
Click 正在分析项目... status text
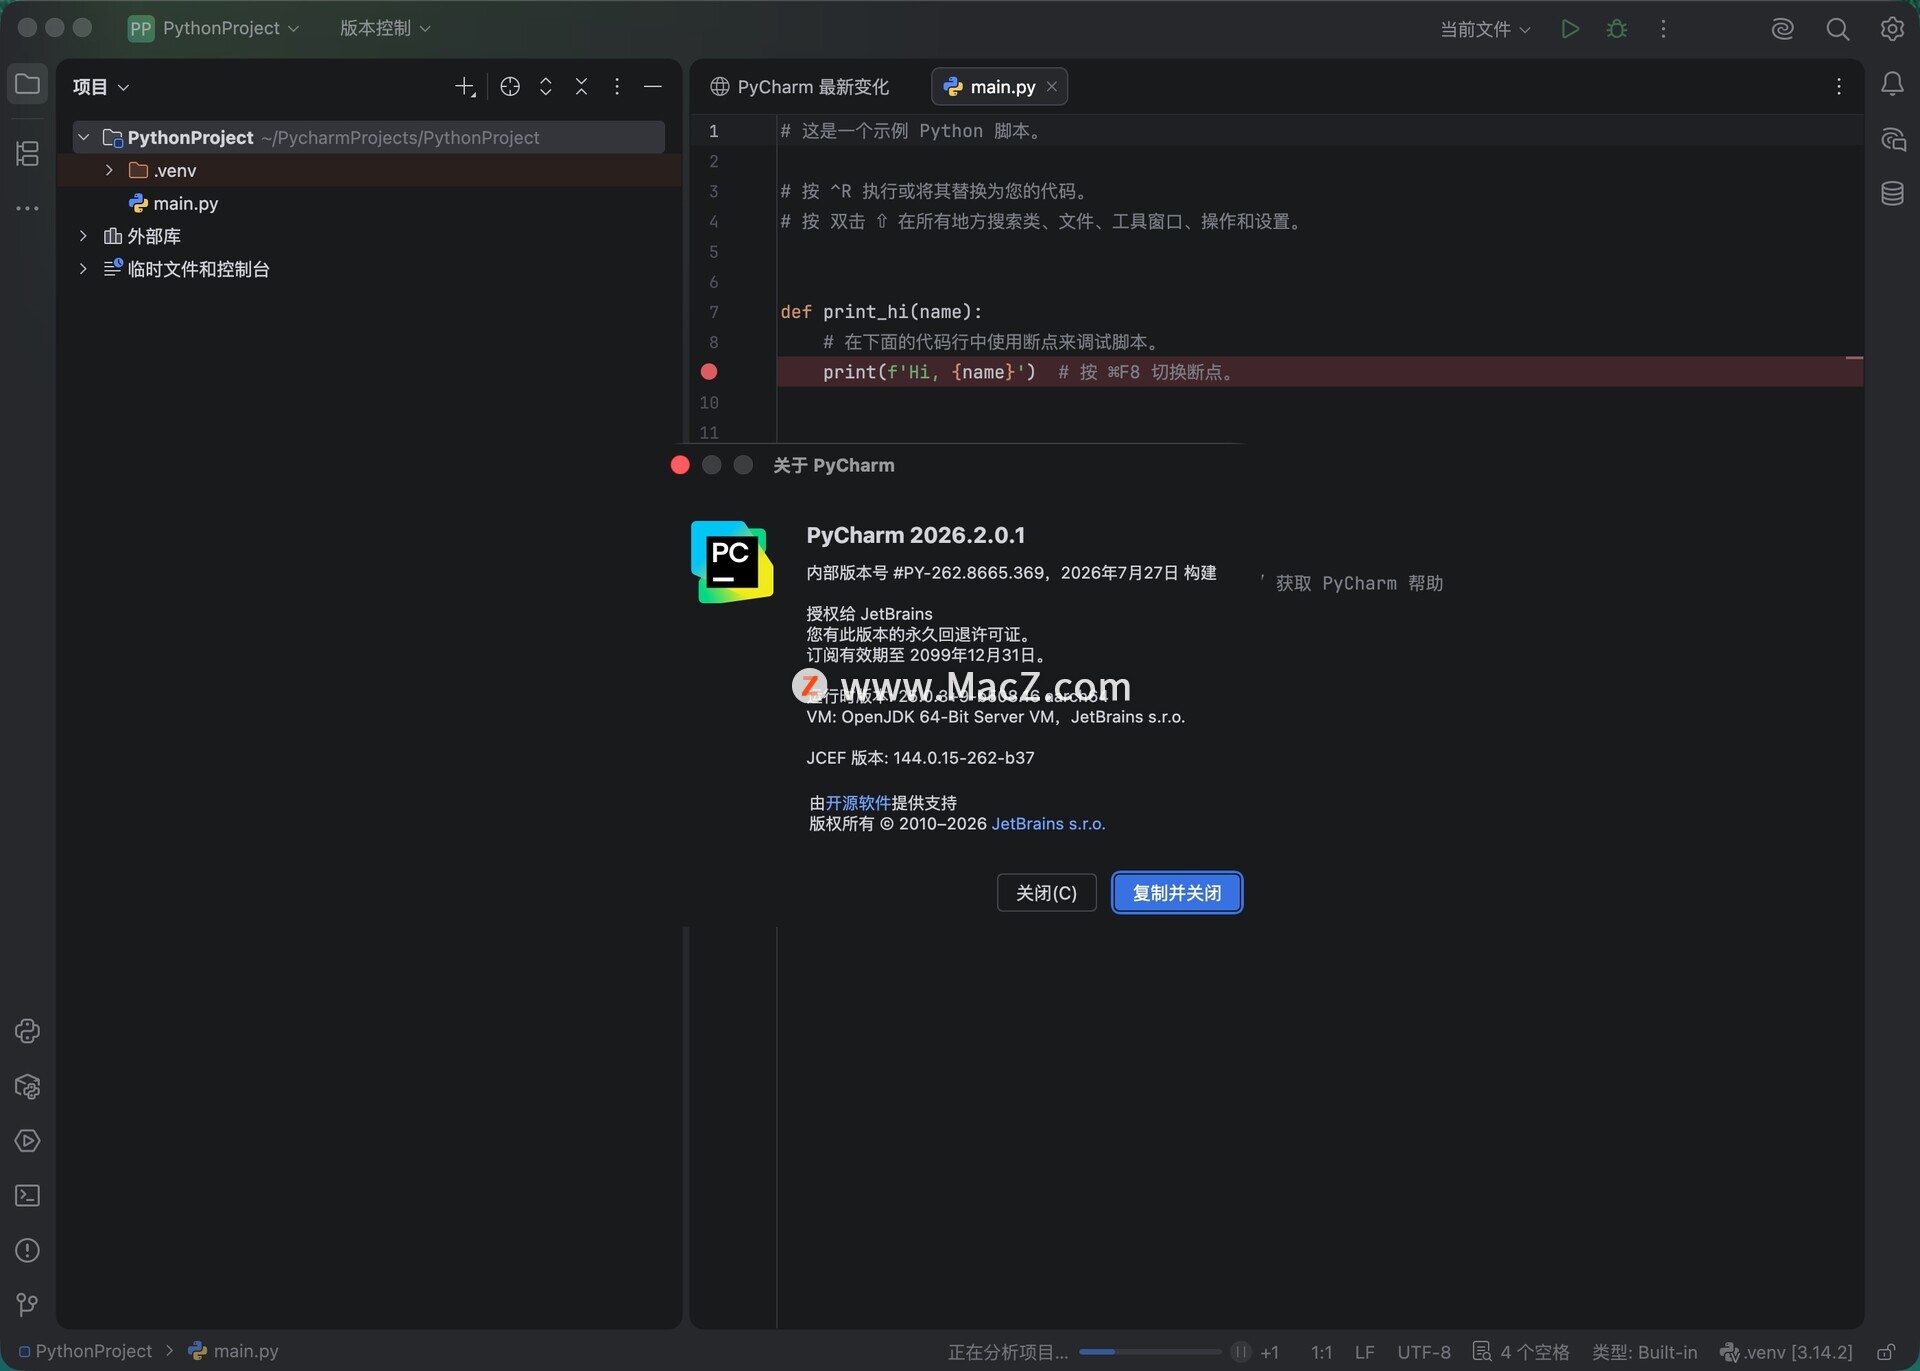point(1008,1352)
